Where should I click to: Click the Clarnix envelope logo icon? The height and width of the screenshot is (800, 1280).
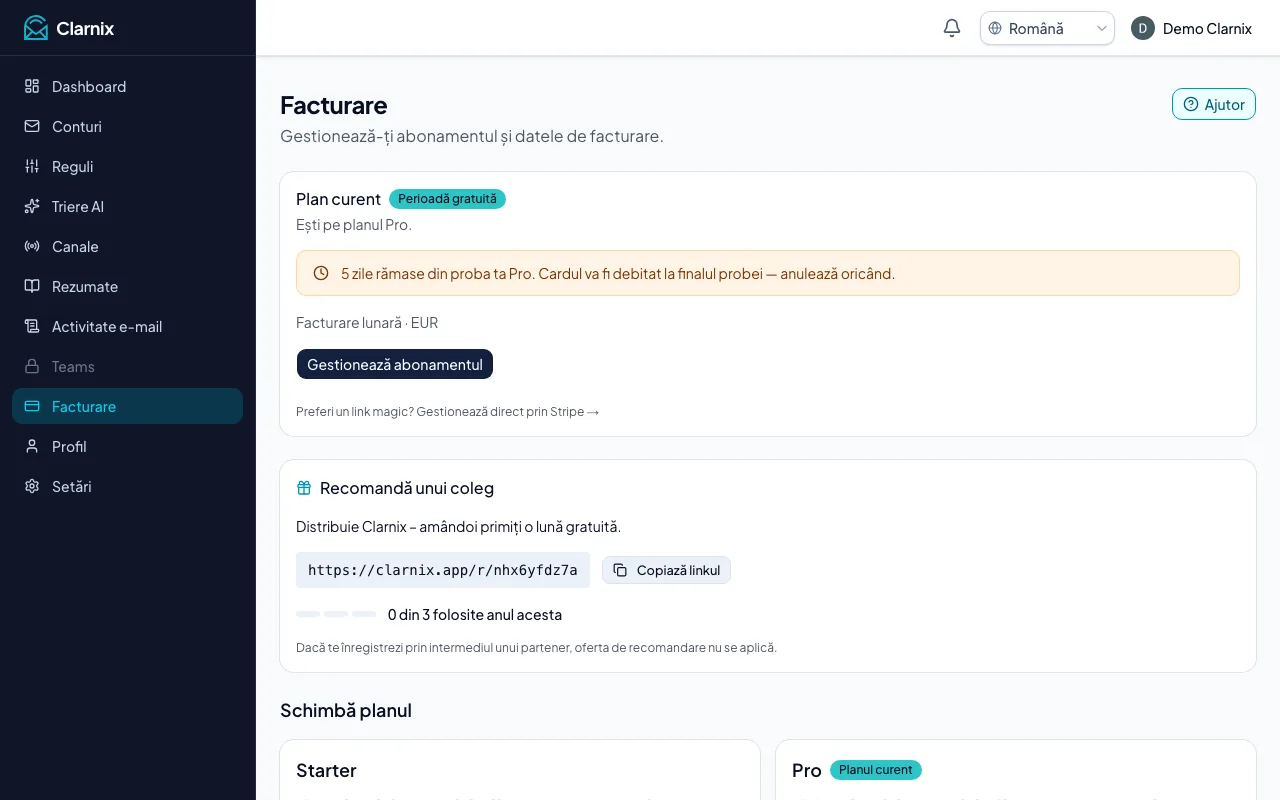(36, 28)
